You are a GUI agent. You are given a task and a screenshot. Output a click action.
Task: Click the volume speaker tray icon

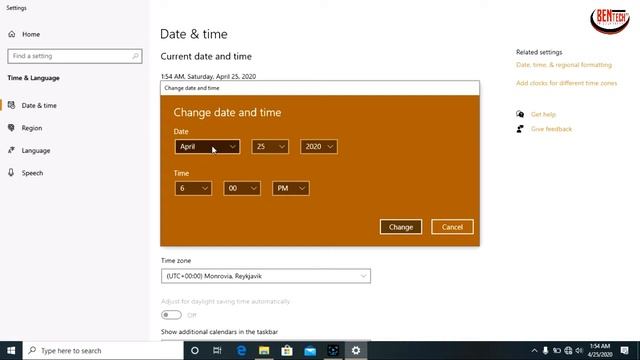click(579, 351)
